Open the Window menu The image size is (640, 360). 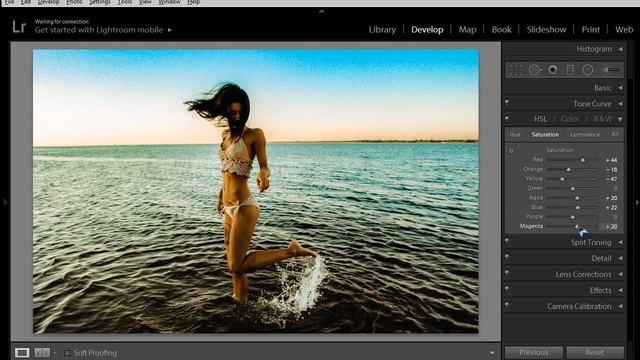pyautogui.click(x=169, y=2)
